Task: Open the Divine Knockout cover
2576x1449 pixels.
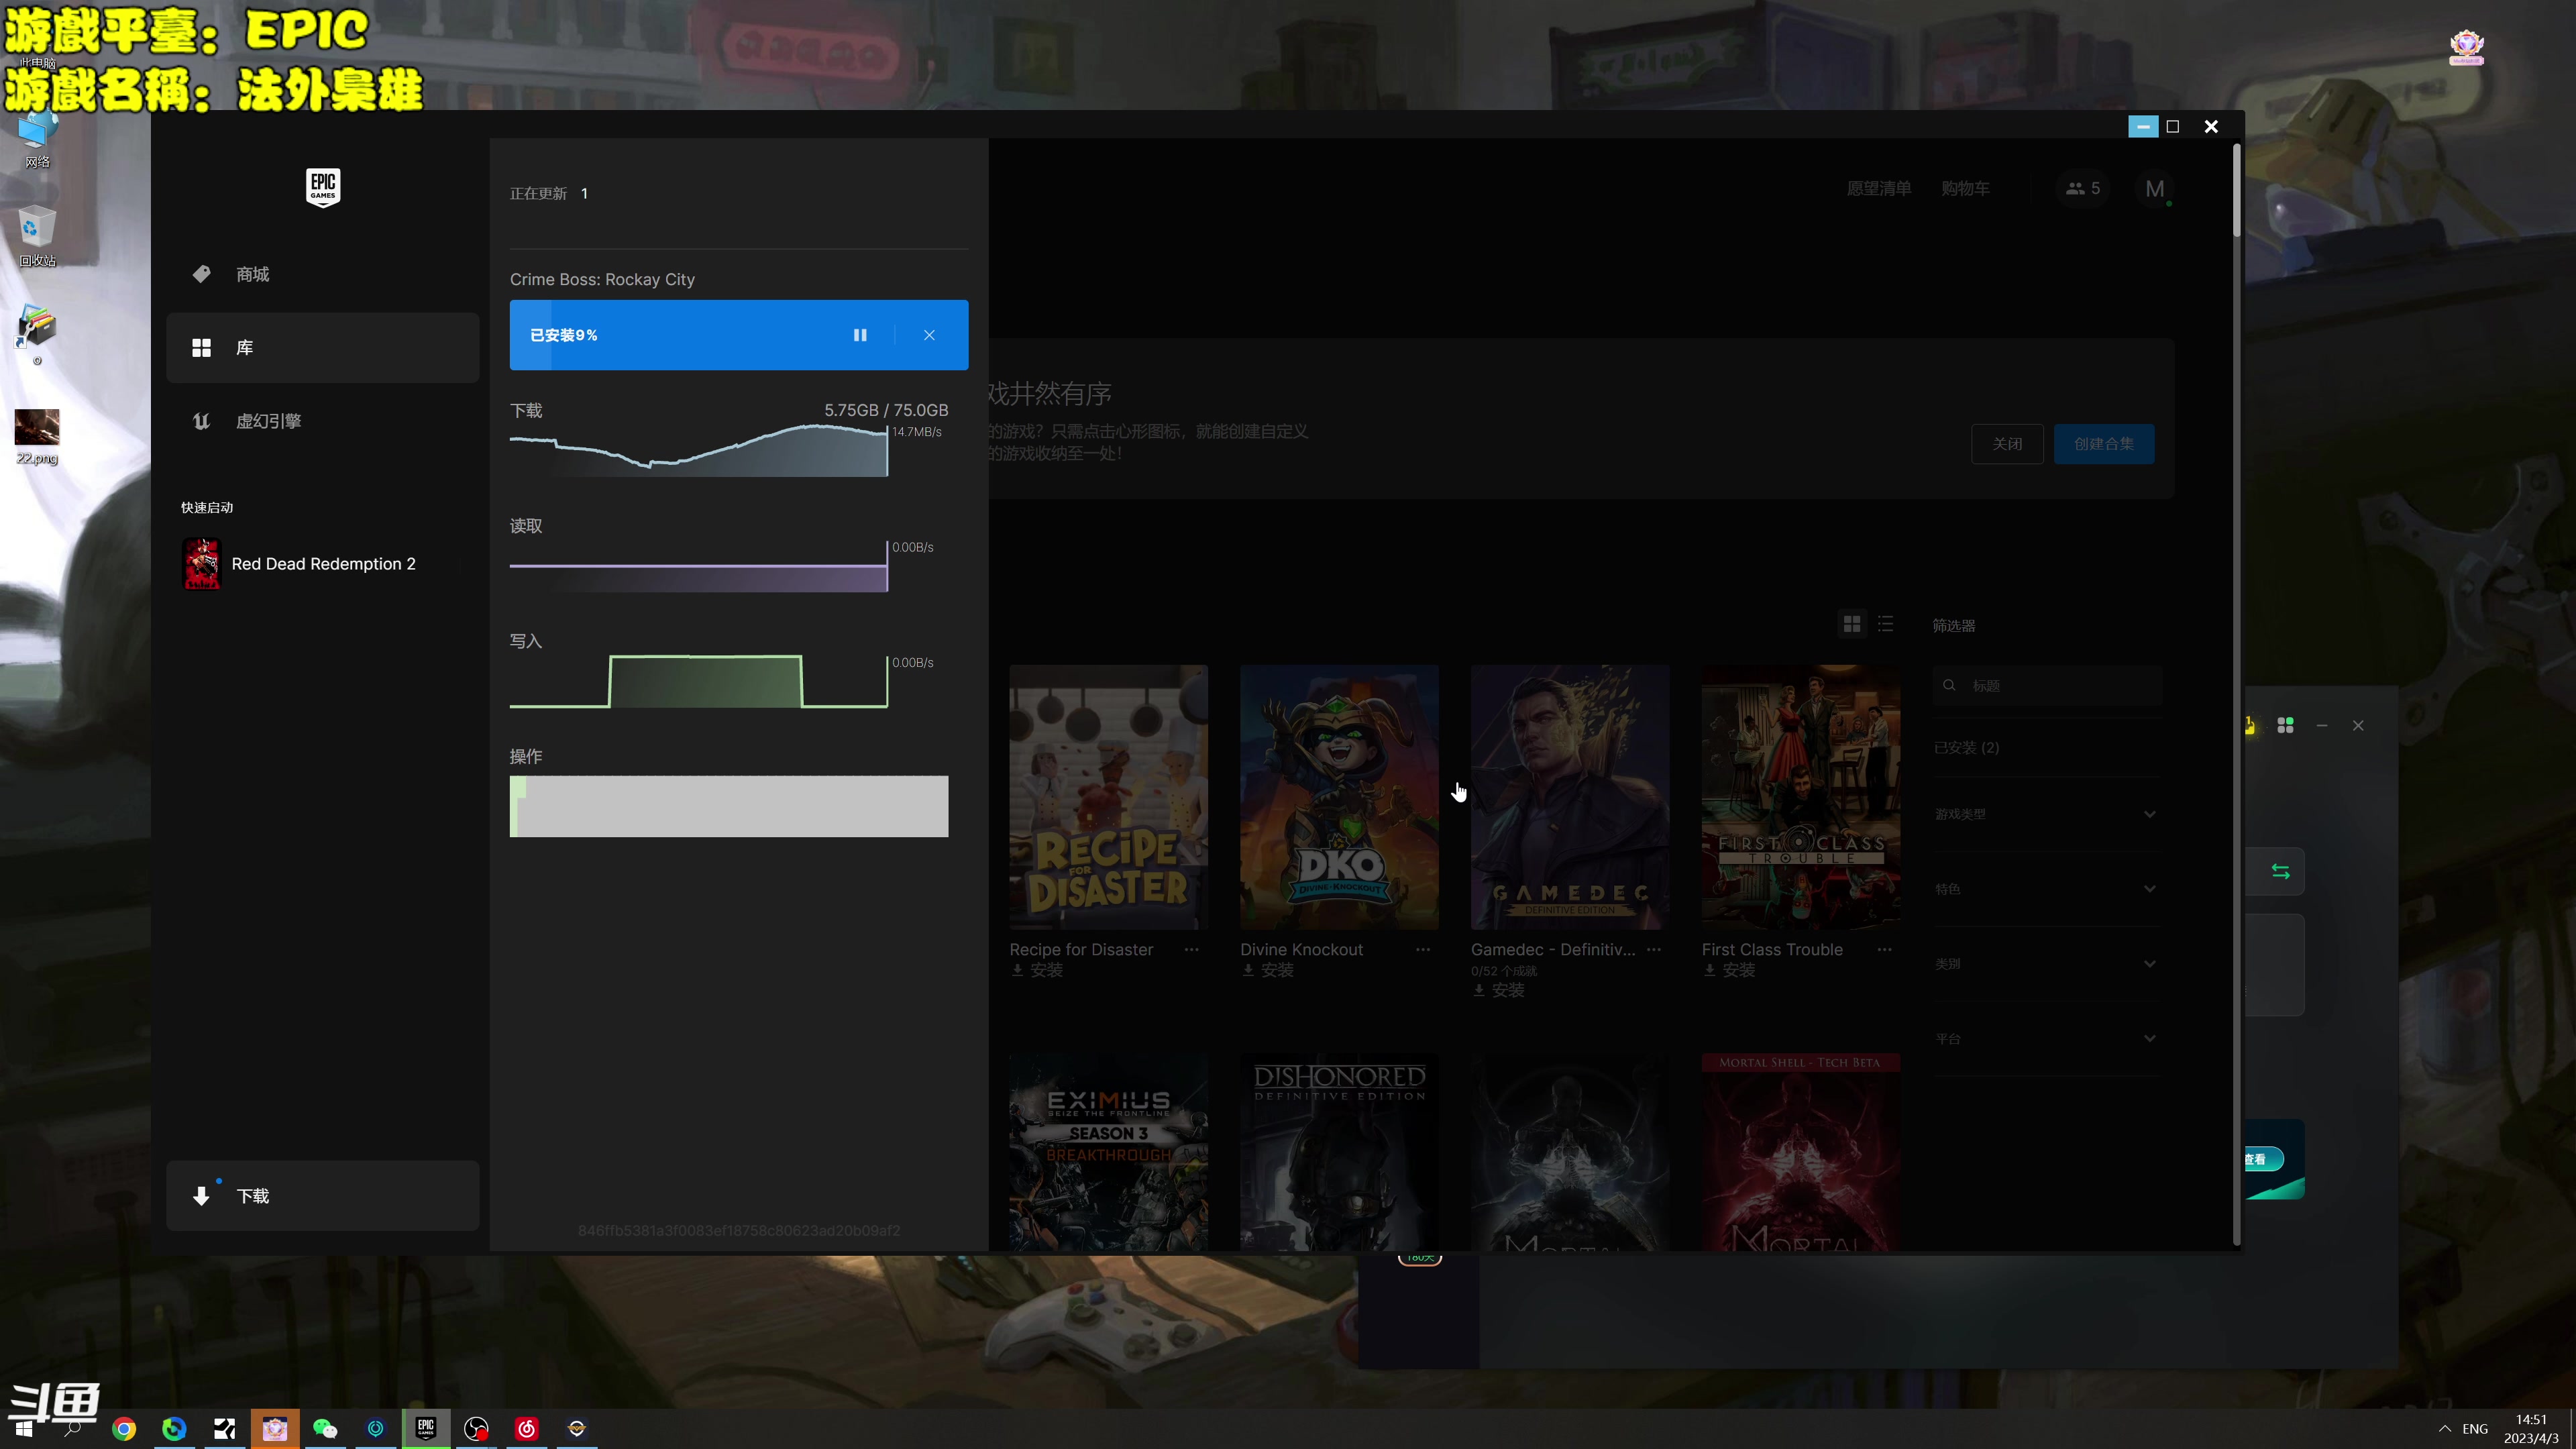Action: (x=1339, y=797)
